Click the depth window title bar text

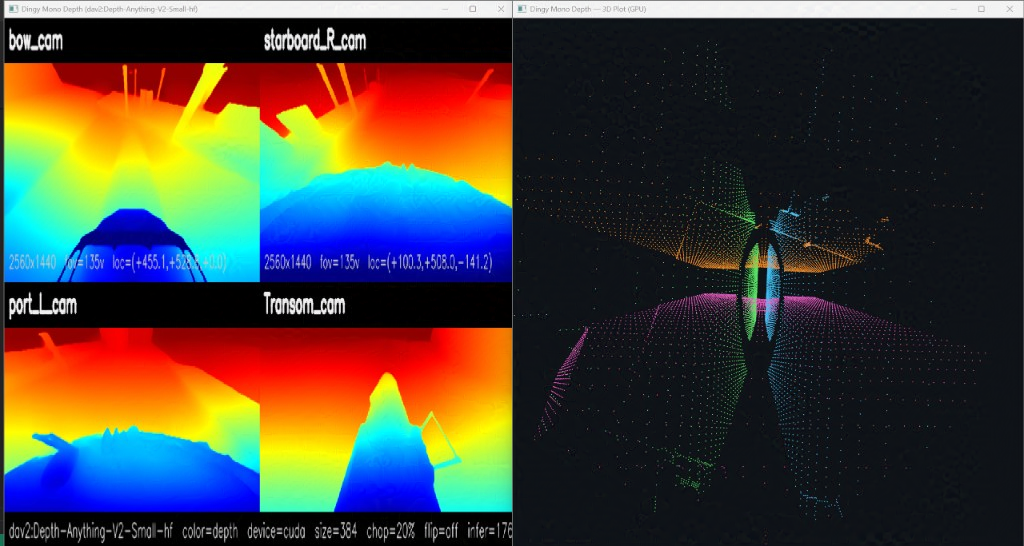[x=108, y=9]
